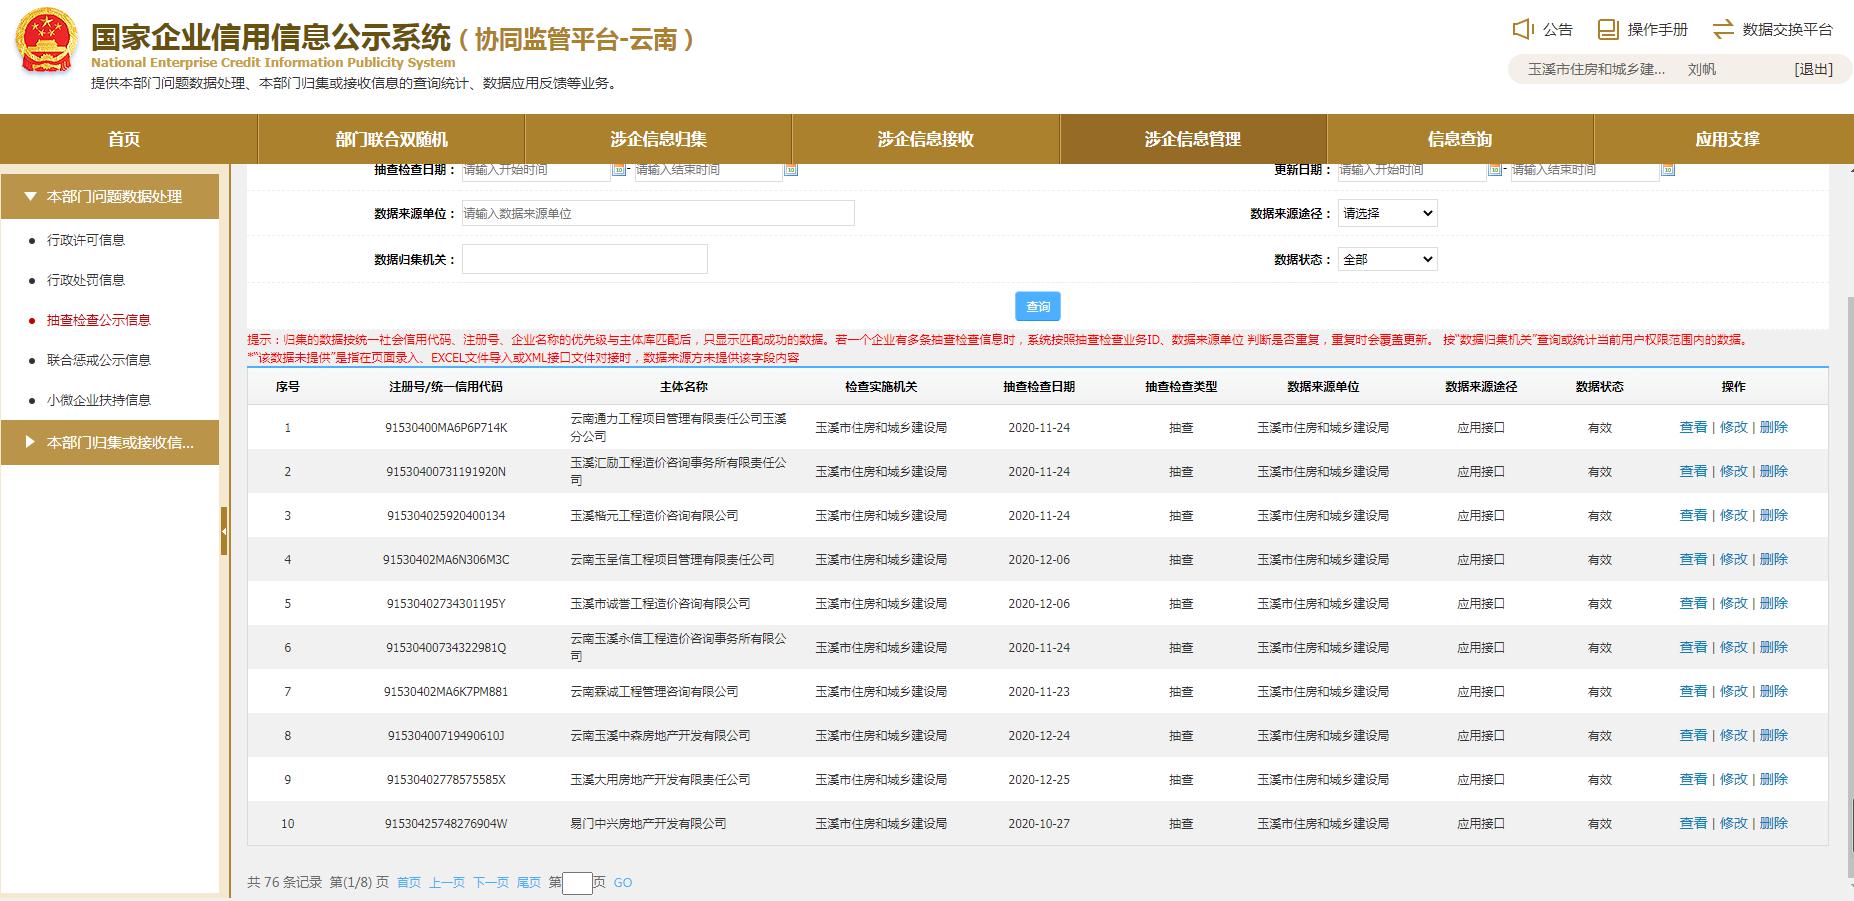Open the 公告 announcement icon
This screenshot has height=901, width=1854.
[x=1523, y=29]
